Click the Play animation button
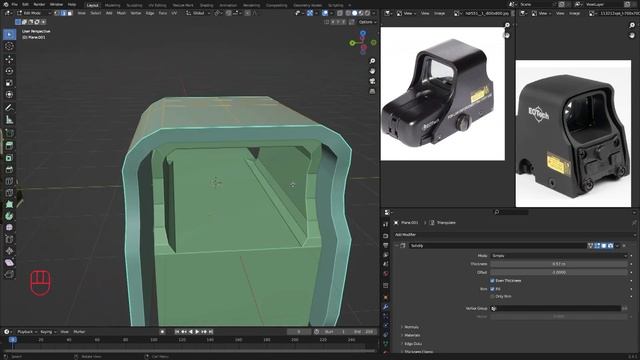Image resolution: width=640 pixels, height=360 pixels. 197,332
